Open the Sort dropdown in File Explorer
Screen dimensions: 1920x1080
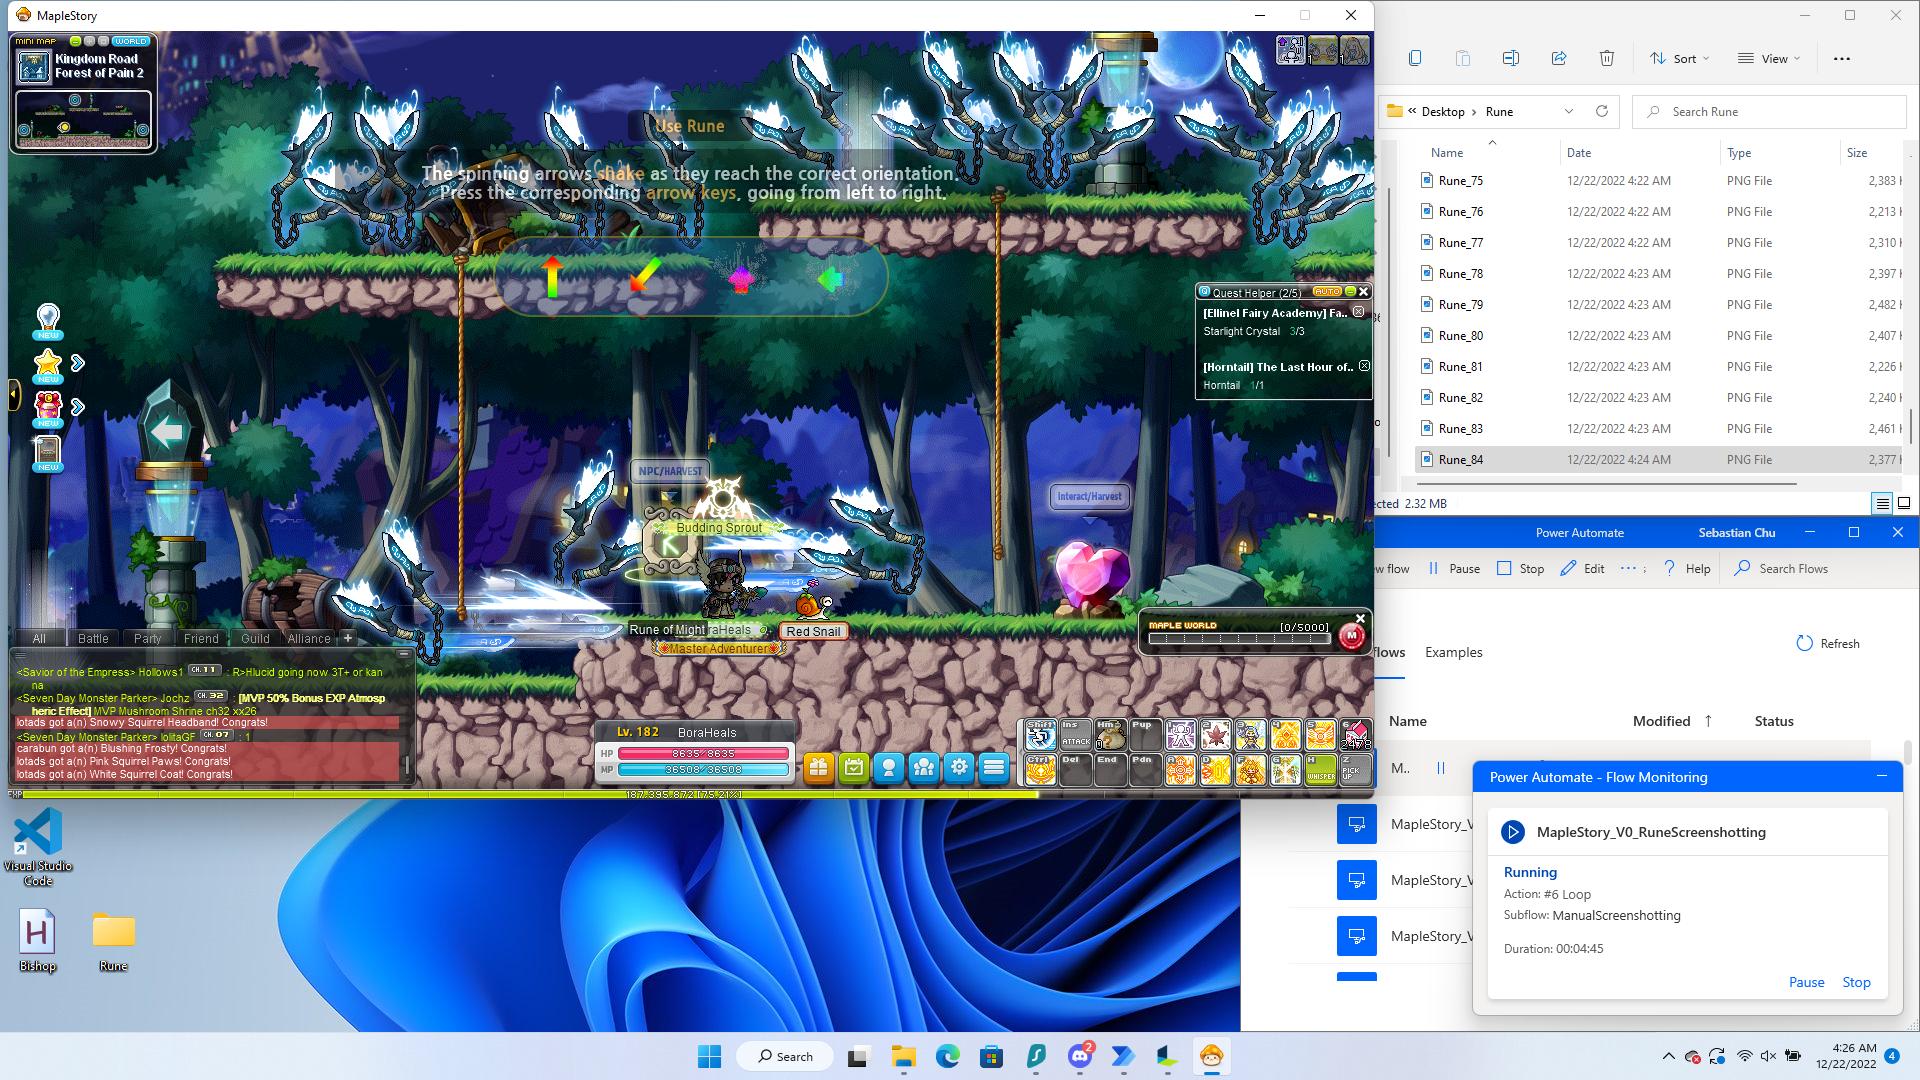coord(1680,58)
